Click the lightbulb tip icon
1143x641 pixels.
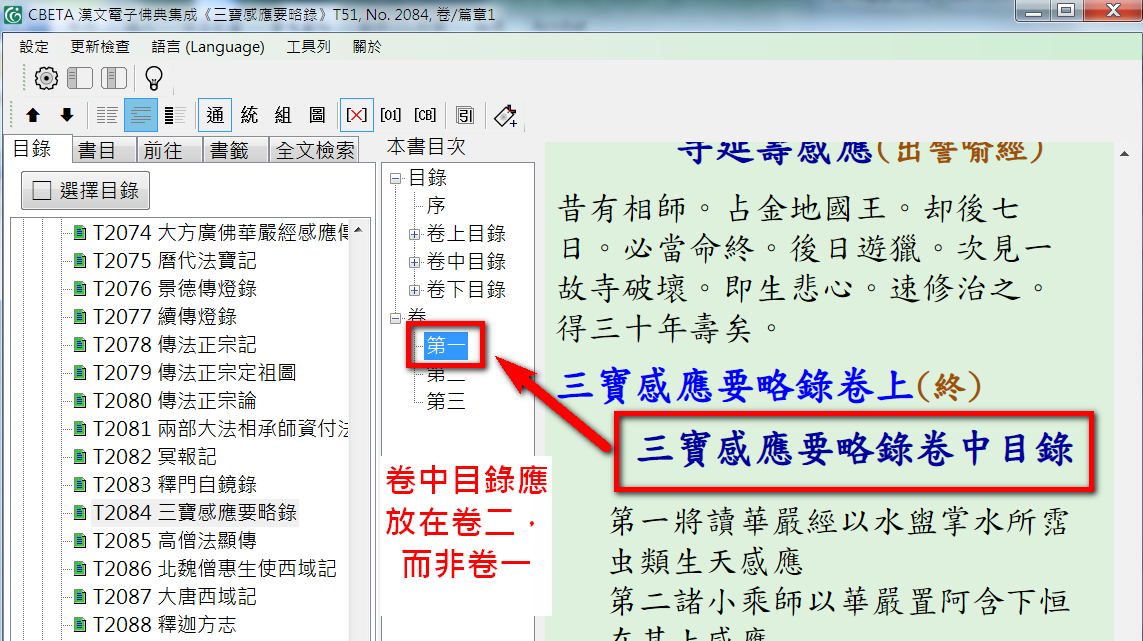pos(153,78)
